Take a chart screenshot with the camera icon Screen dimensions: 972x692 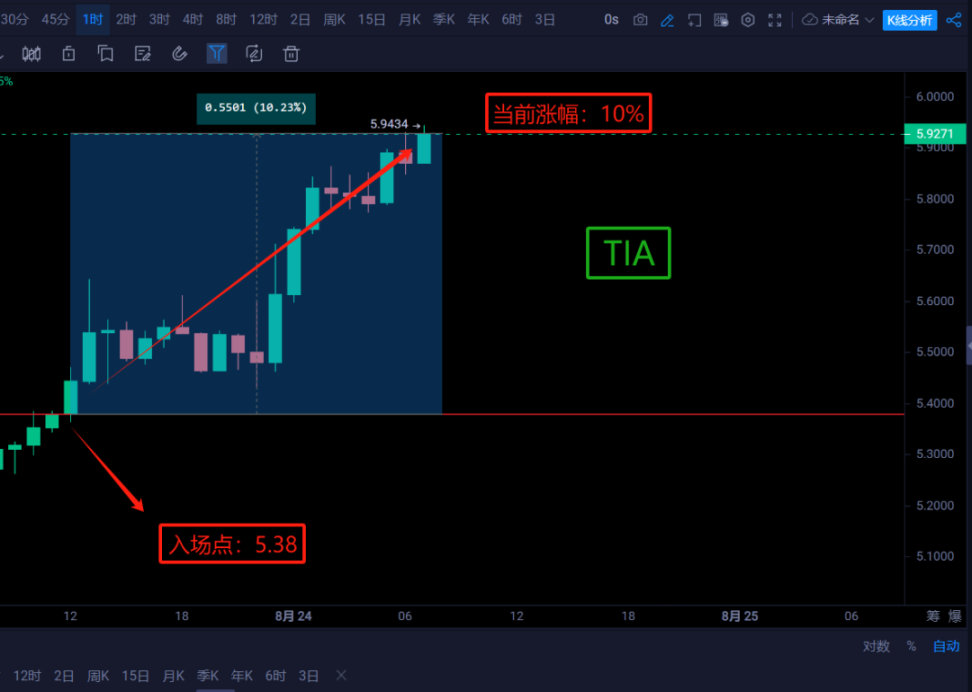[640, 19]
